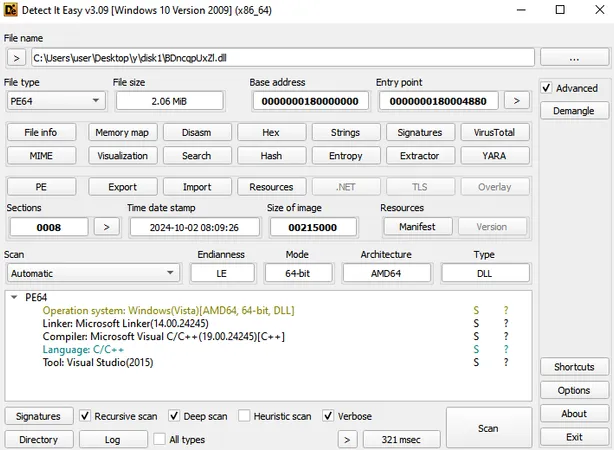Open the Manifest resource
The image size is (614, 450).
click(x=418, y=226)
